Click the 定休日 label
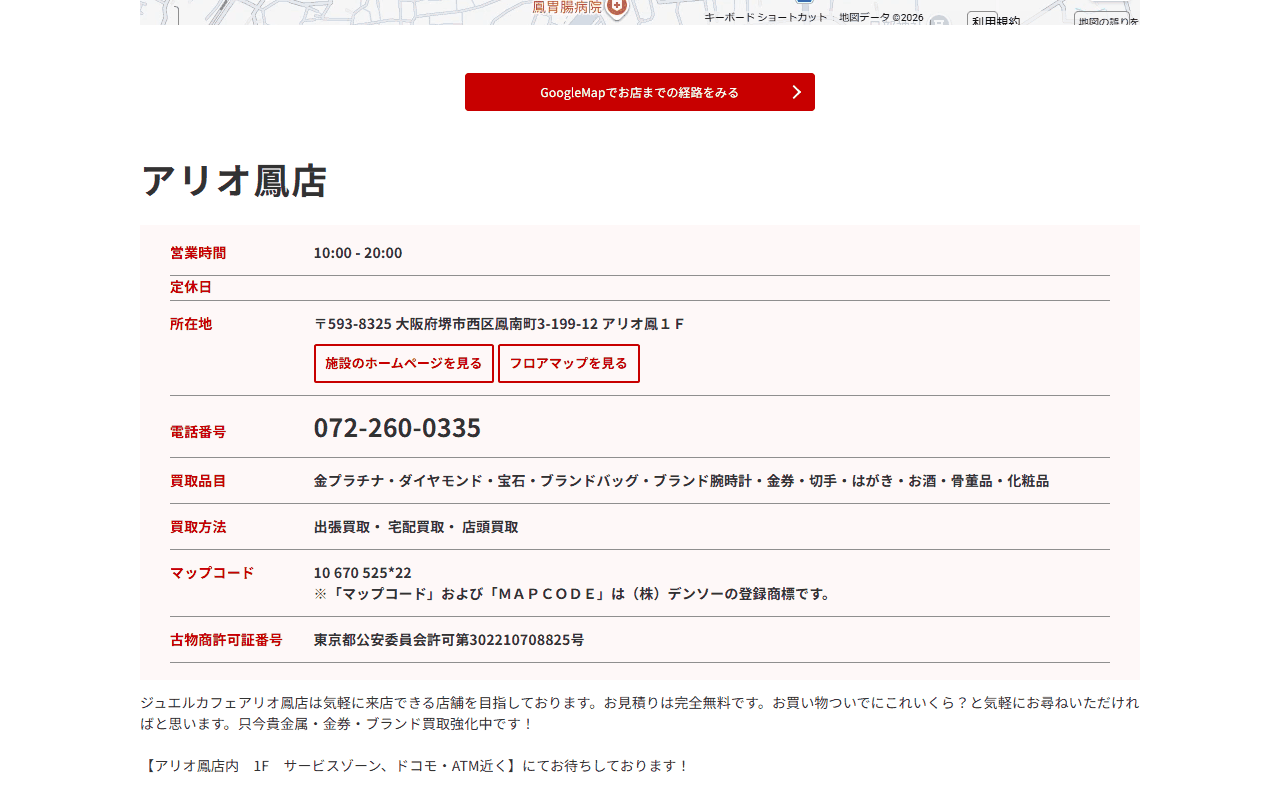Viewport: 1280px width, 800px height. tap(191, 287)
